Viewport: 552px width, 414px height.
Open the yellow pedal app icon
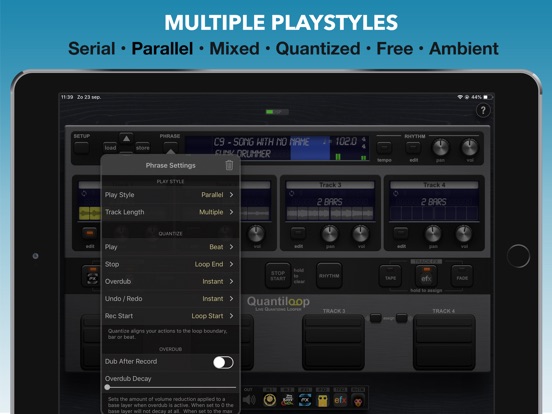[322, 400]
